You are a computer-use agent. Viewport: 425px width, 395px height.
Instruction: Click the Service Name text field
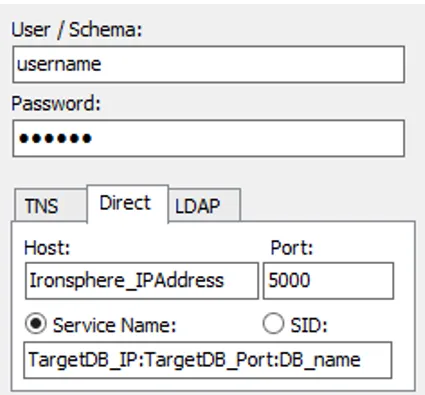tap(207, 360)
